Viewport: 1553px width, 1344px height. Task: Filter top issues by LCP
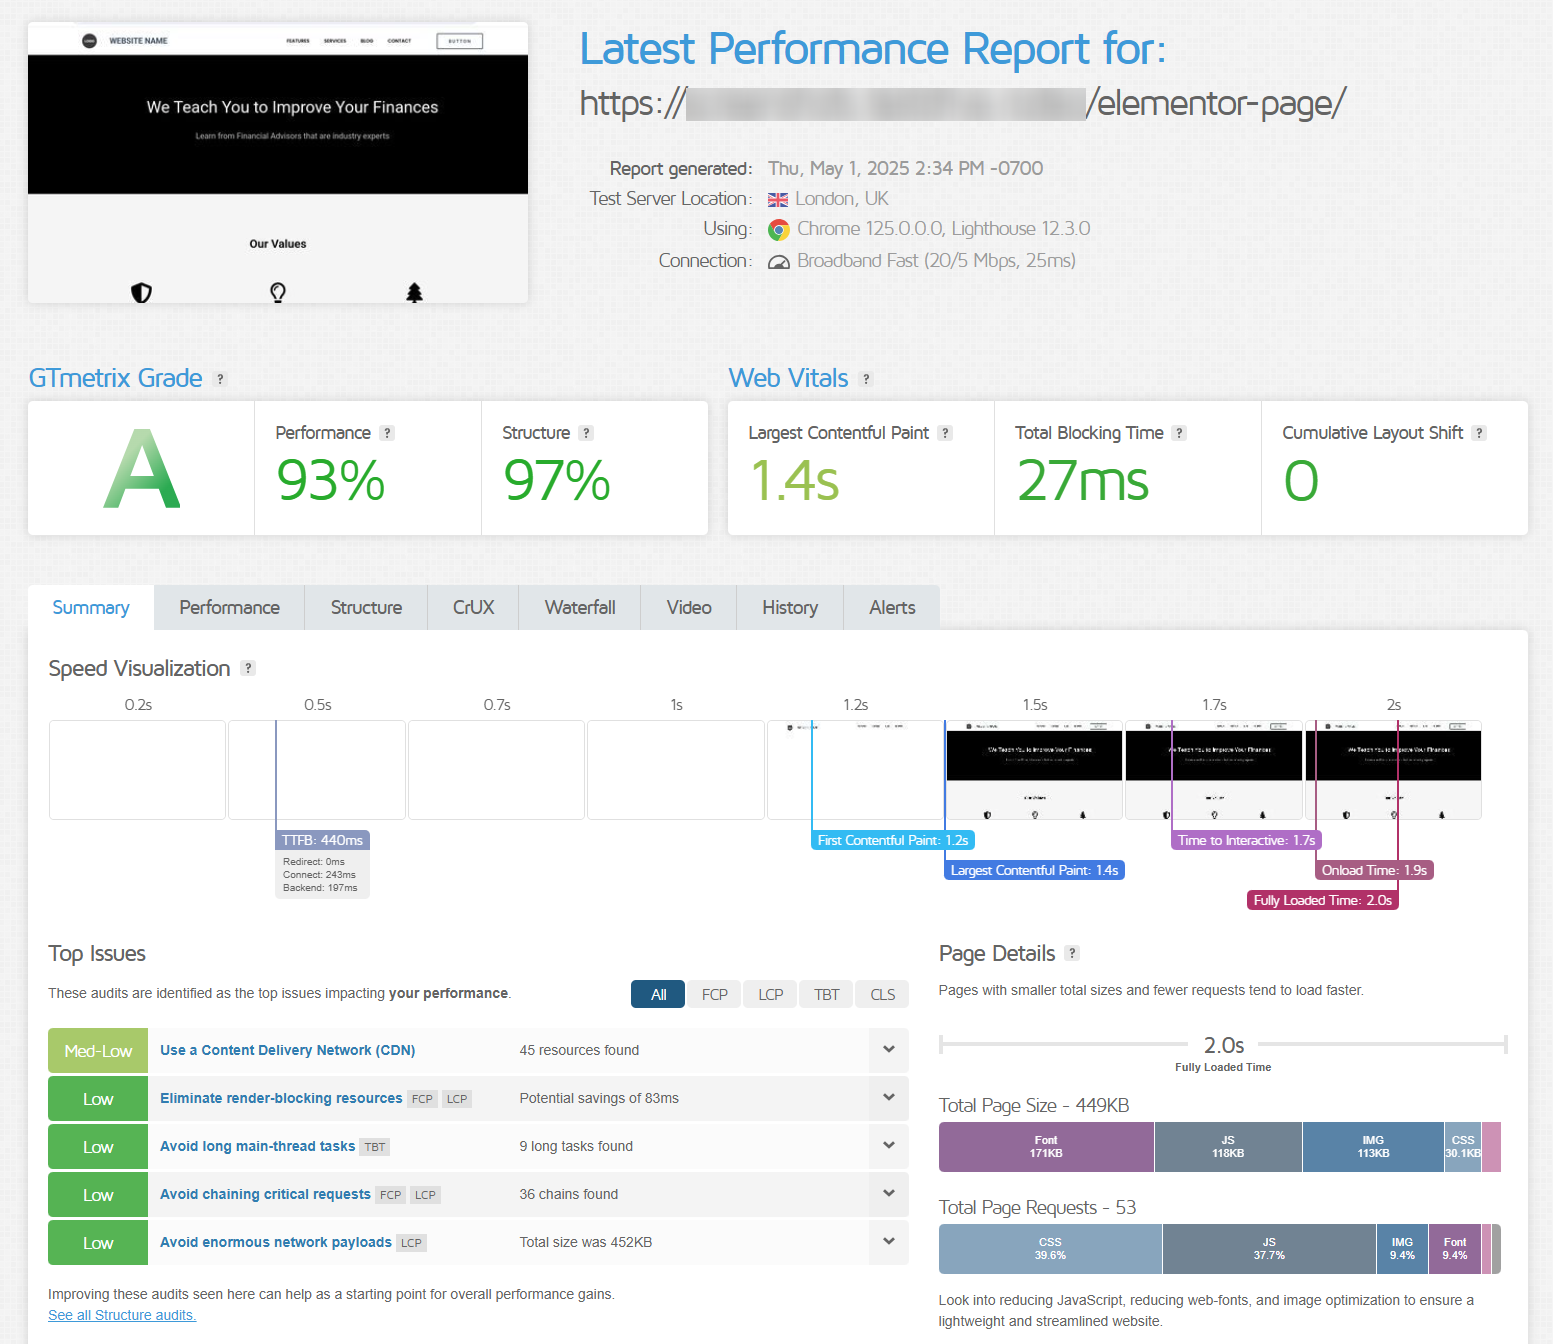point(770,994)
